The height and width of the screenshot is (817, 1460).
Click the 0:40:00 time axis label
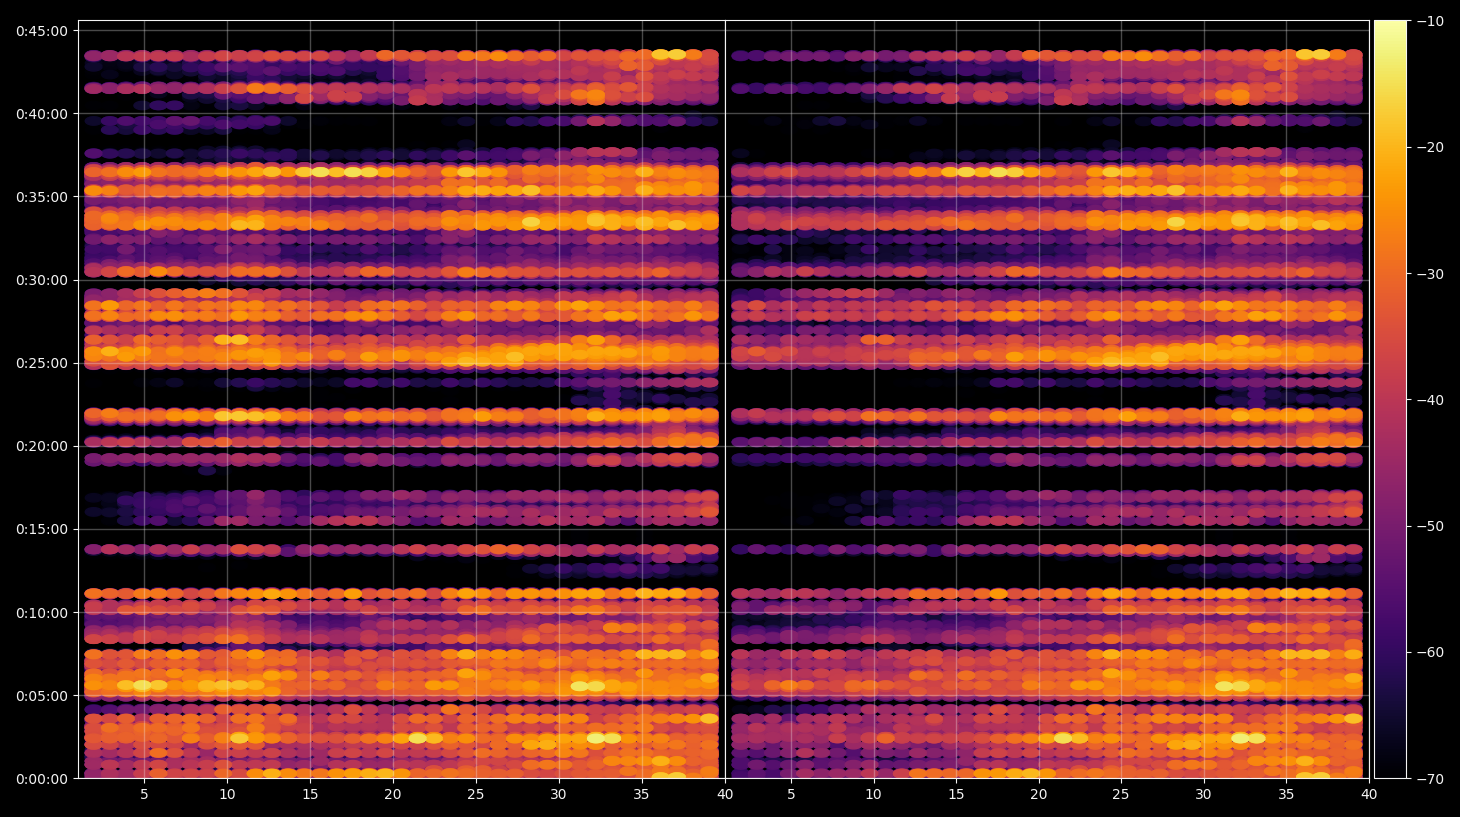42,114
